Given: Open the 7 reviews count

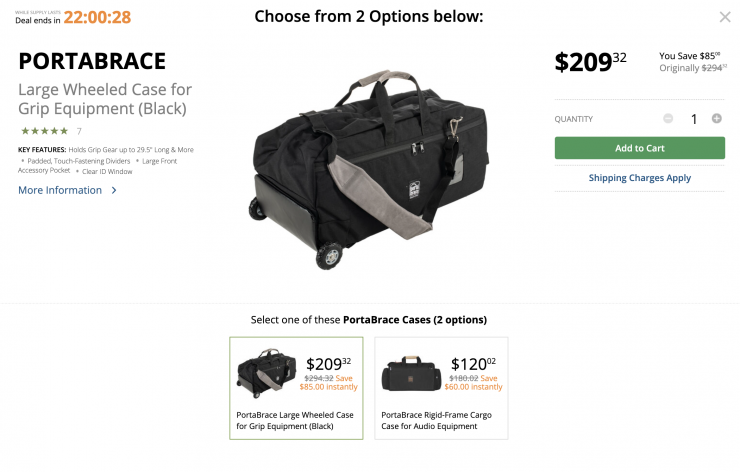Looking at the screenshot, I should pyautogui.click(x=79, y=131).
